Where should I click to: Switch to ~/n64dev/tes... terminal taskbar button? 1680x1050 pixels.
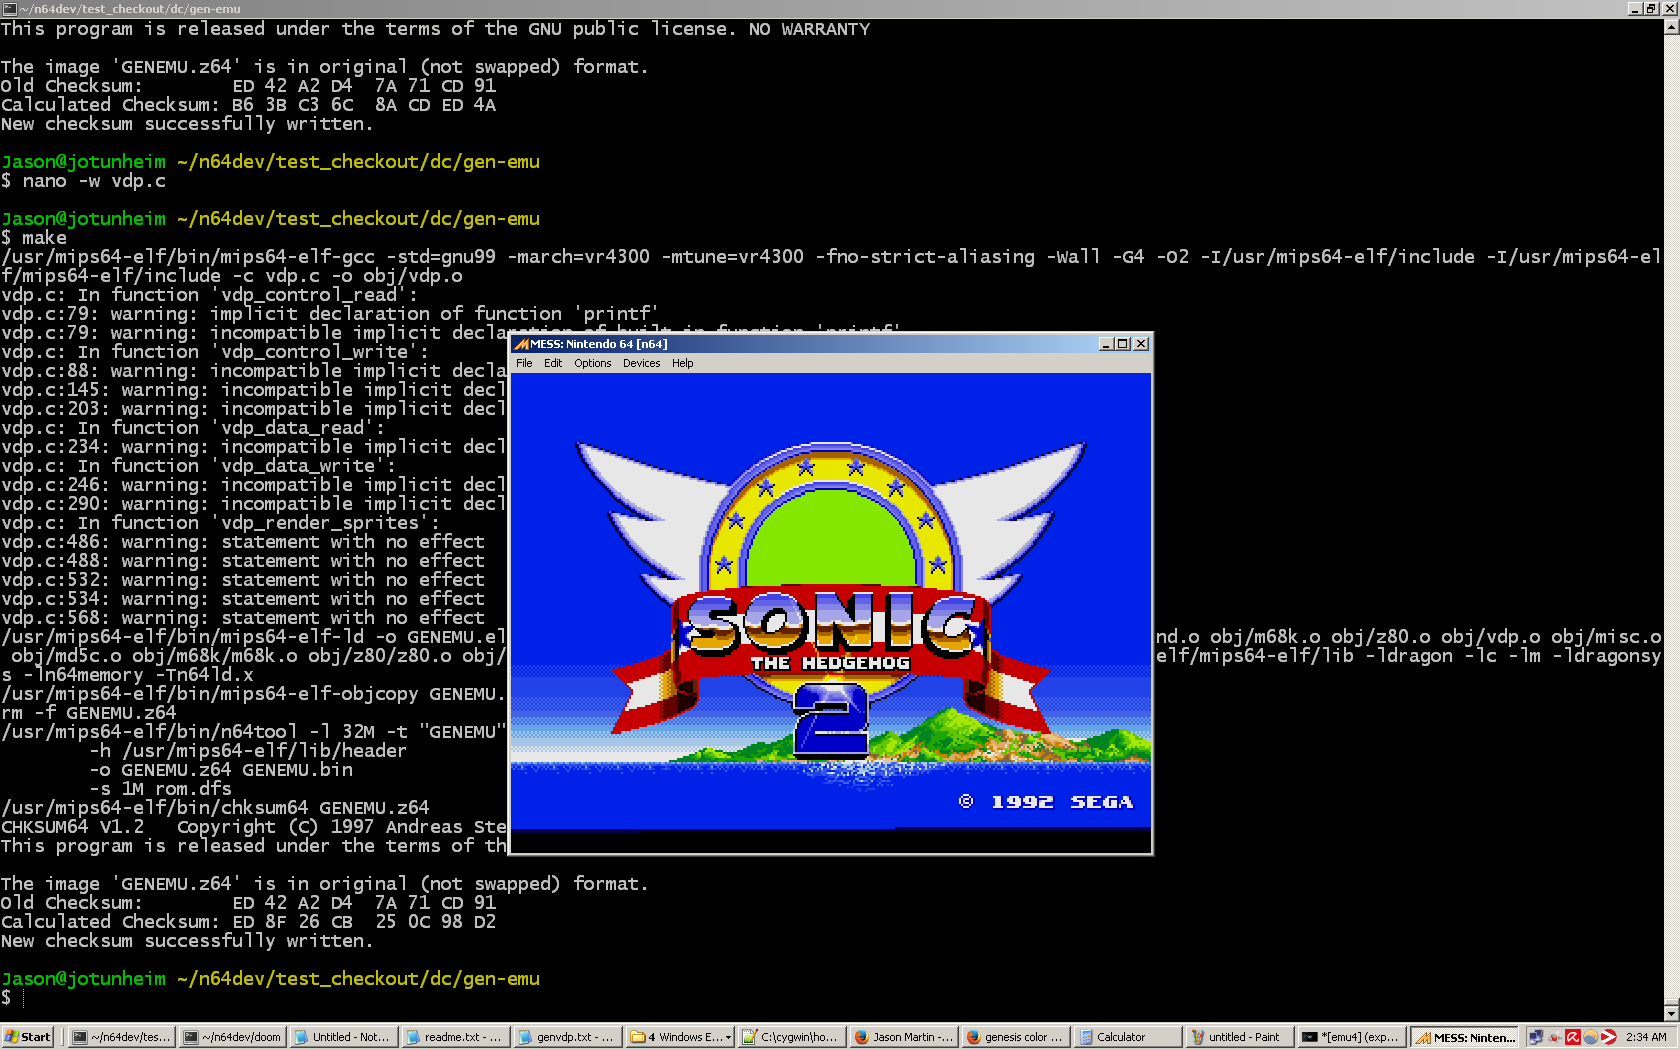click(122, 1037)
